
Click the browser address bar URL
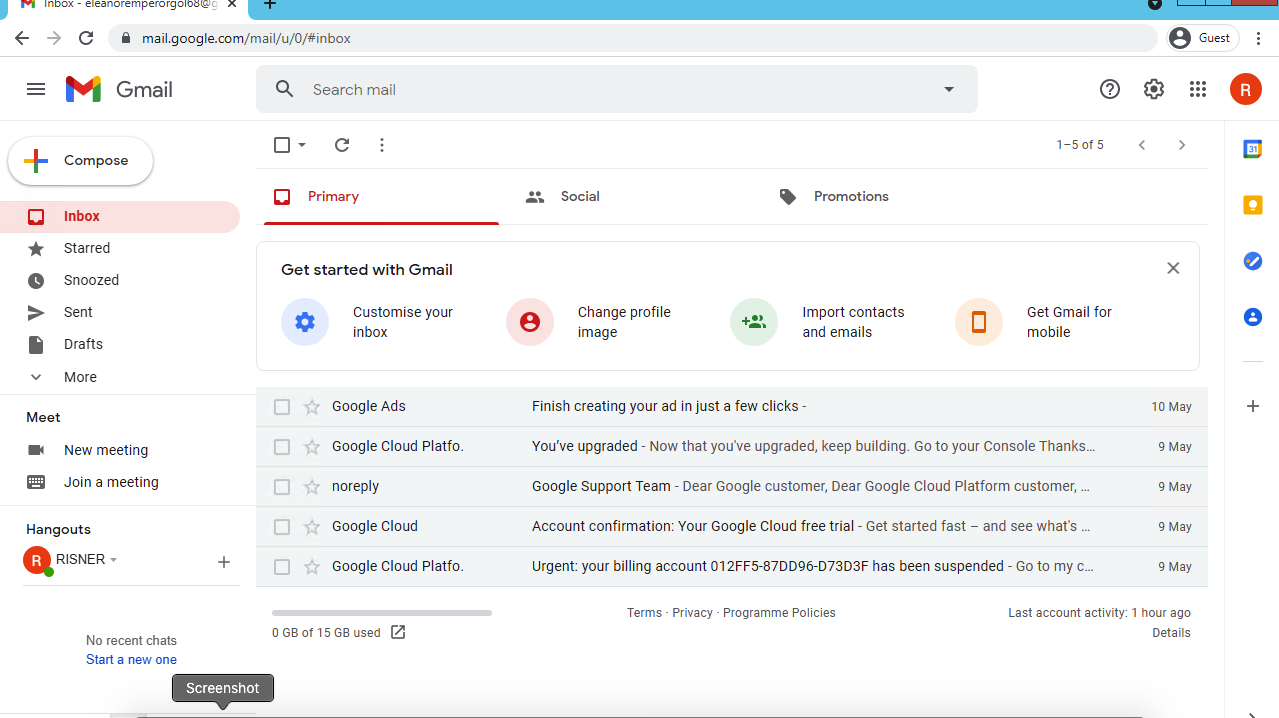246,38
